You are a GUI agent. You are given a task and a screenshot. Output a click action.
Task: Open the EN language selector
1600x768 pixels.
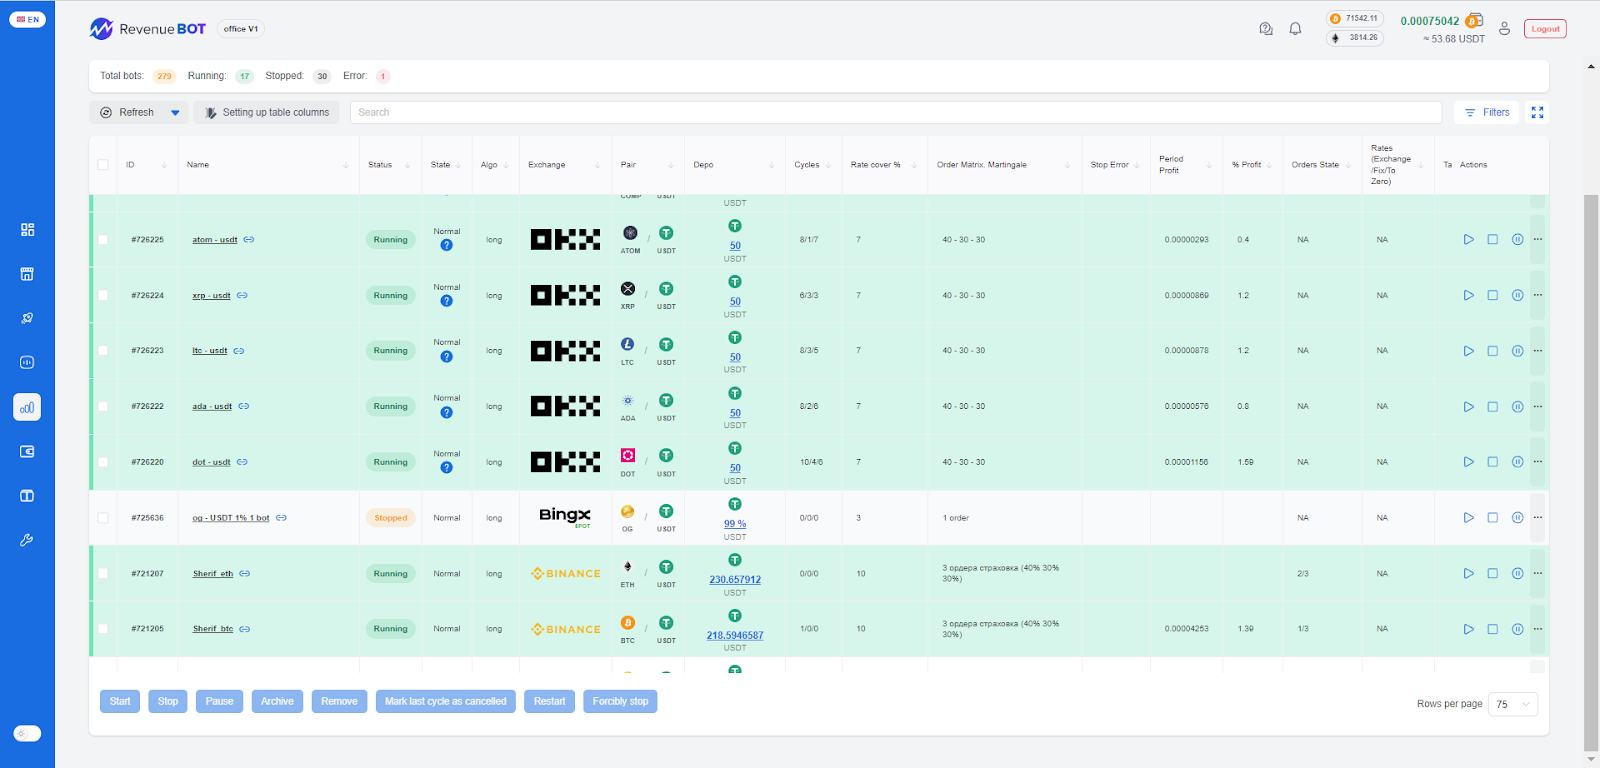click(x=27, y=19)
